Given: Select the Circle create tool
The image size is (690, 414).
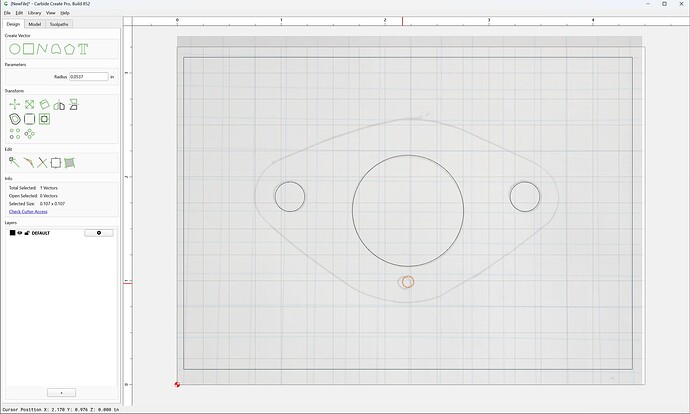Looking at the screenshot, I should [x=15, y=49].
